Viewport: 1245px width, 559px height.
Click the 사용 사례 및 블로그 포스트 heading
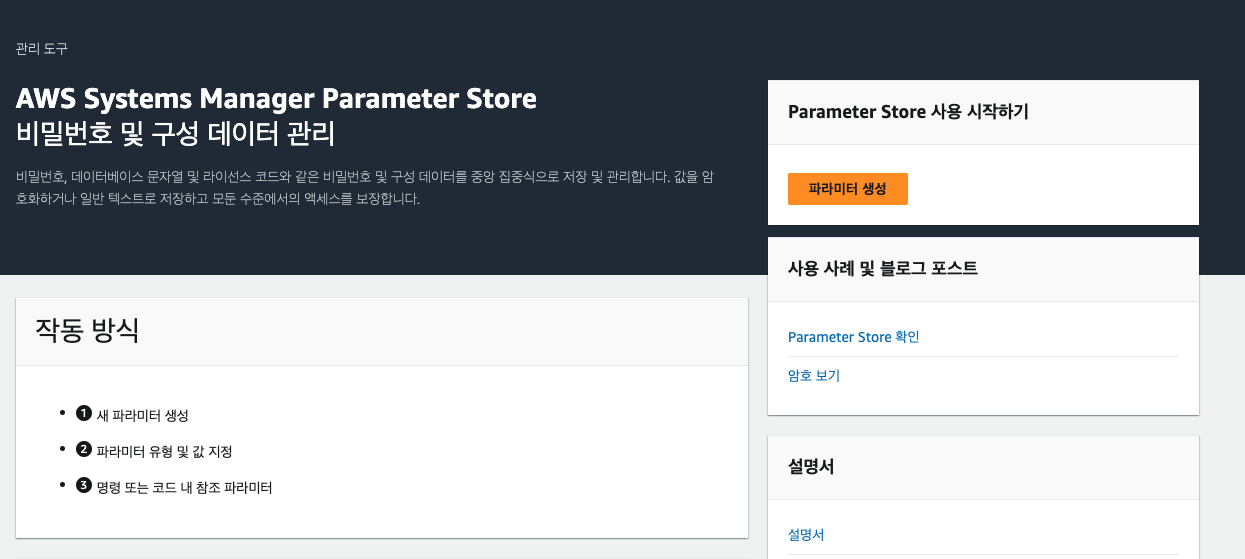pos(883,268)
